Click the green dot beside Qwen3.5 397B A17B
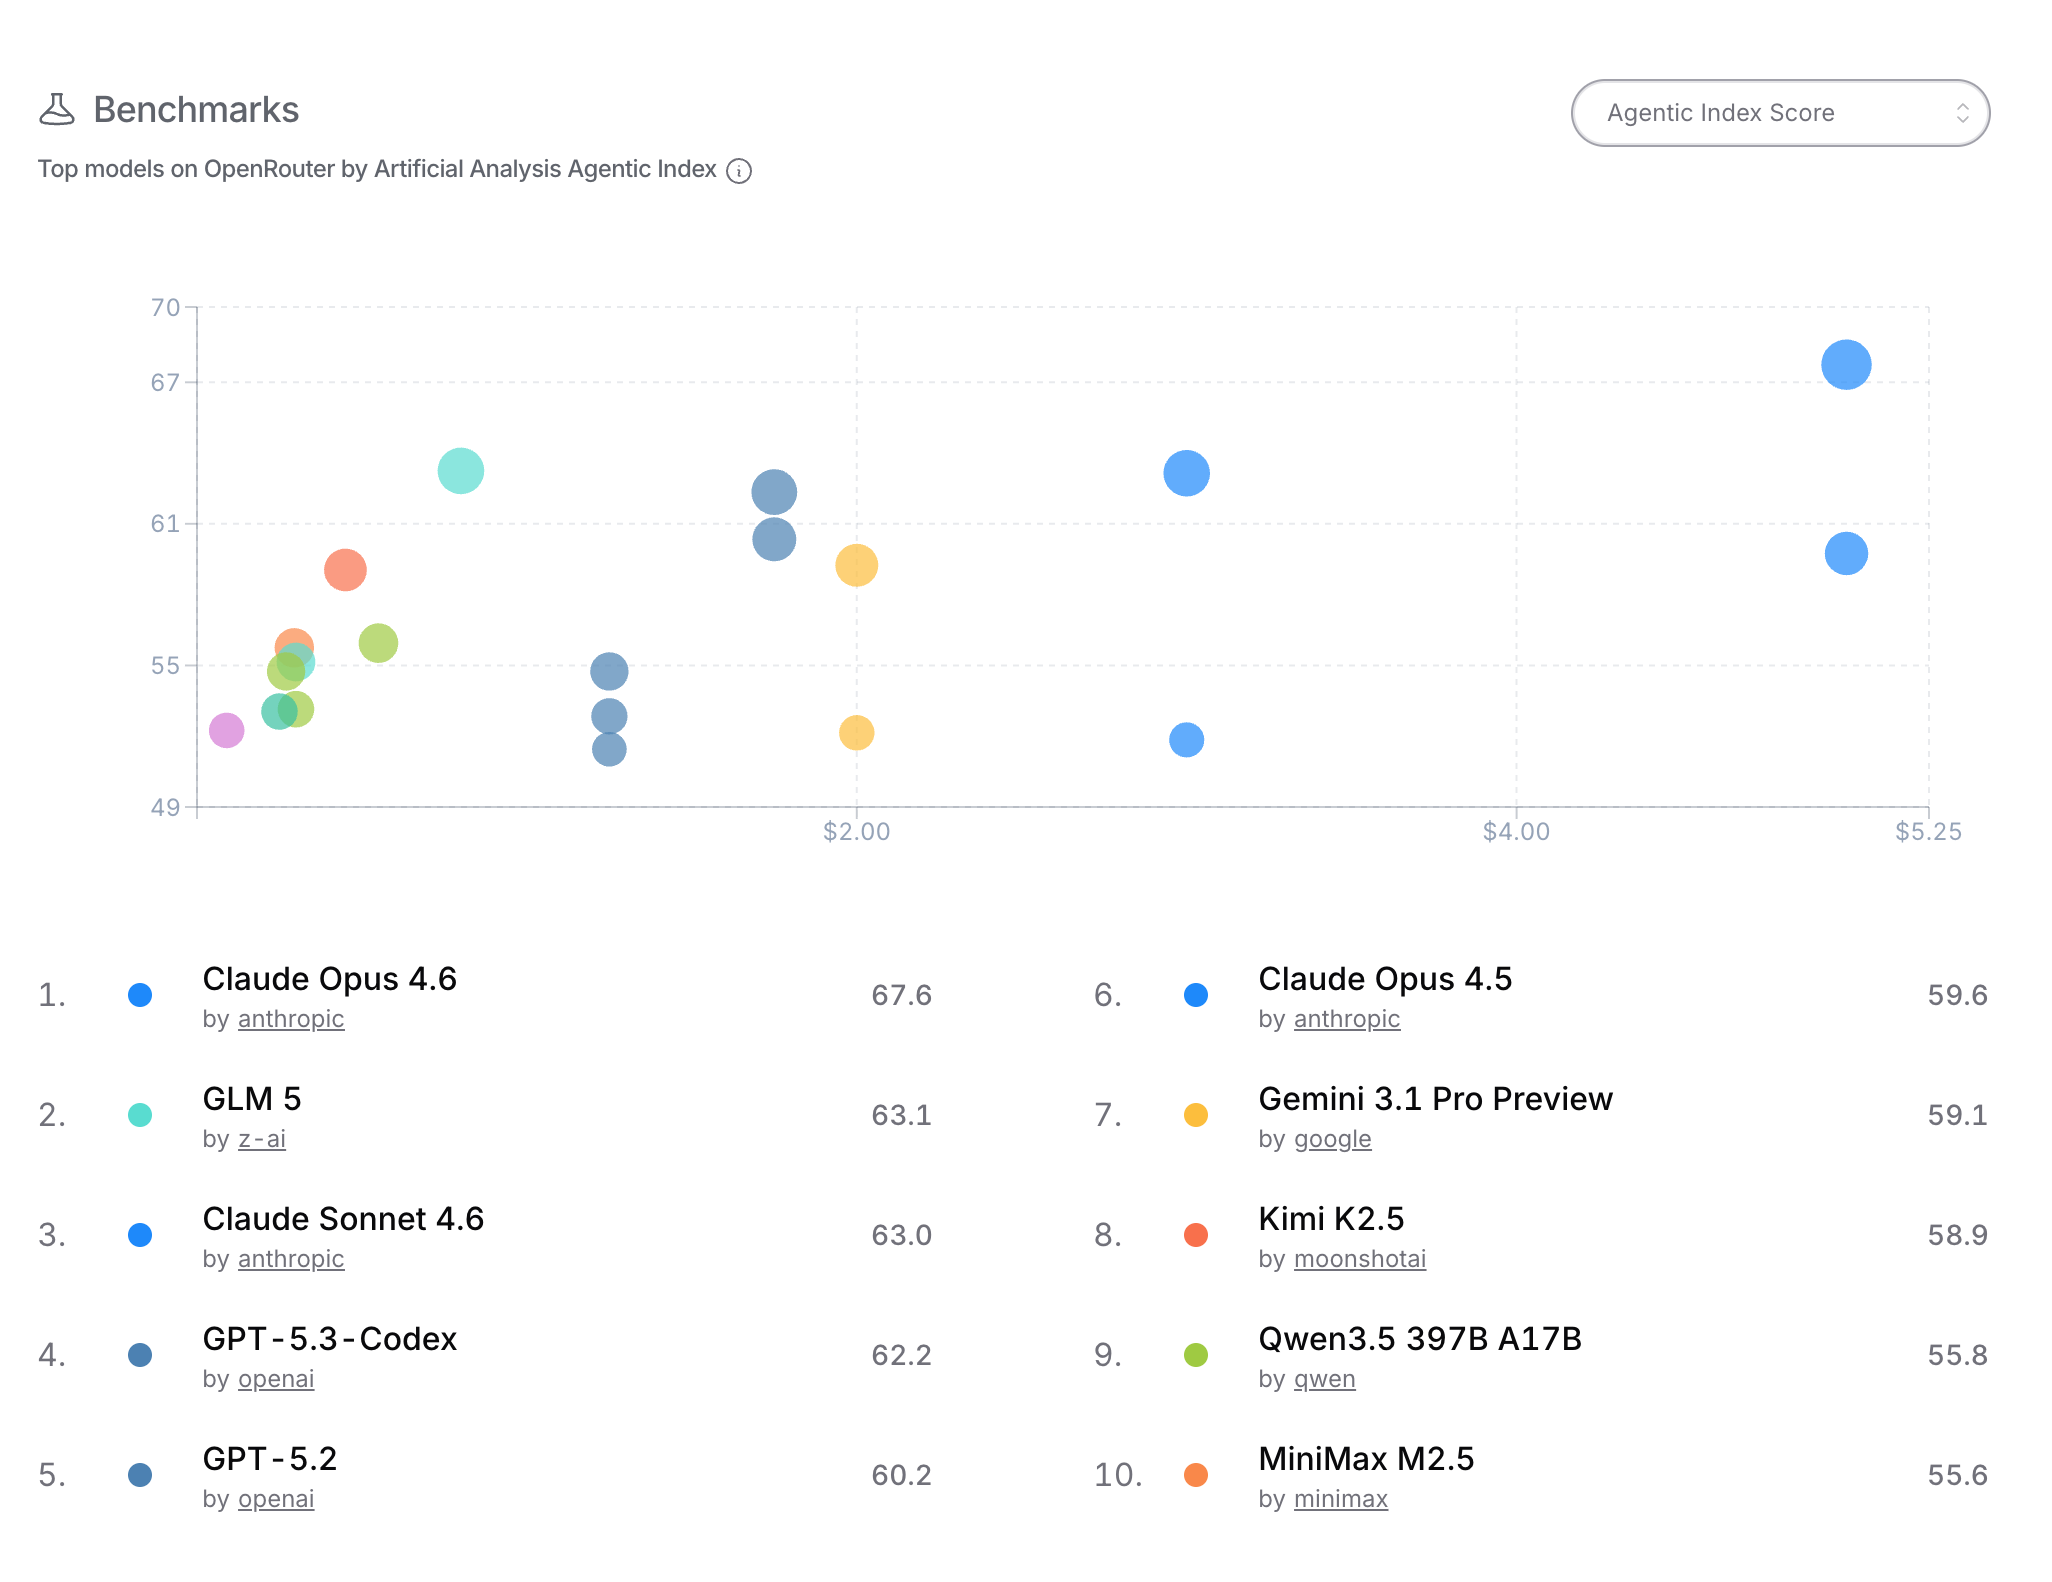2052x1582 pixels. click(x=1196, y=1355)
